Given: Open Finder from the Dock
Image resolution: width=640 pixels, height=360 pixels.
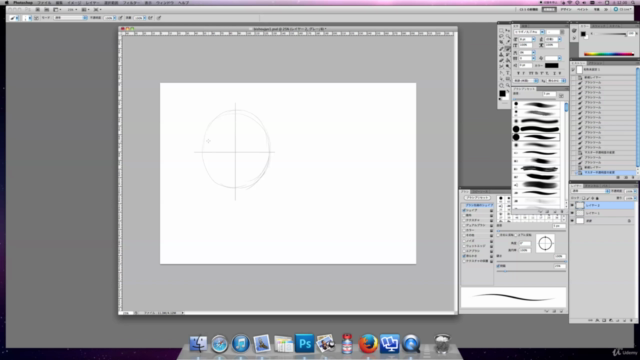Looking at the screenshot, I should point(198,343).
